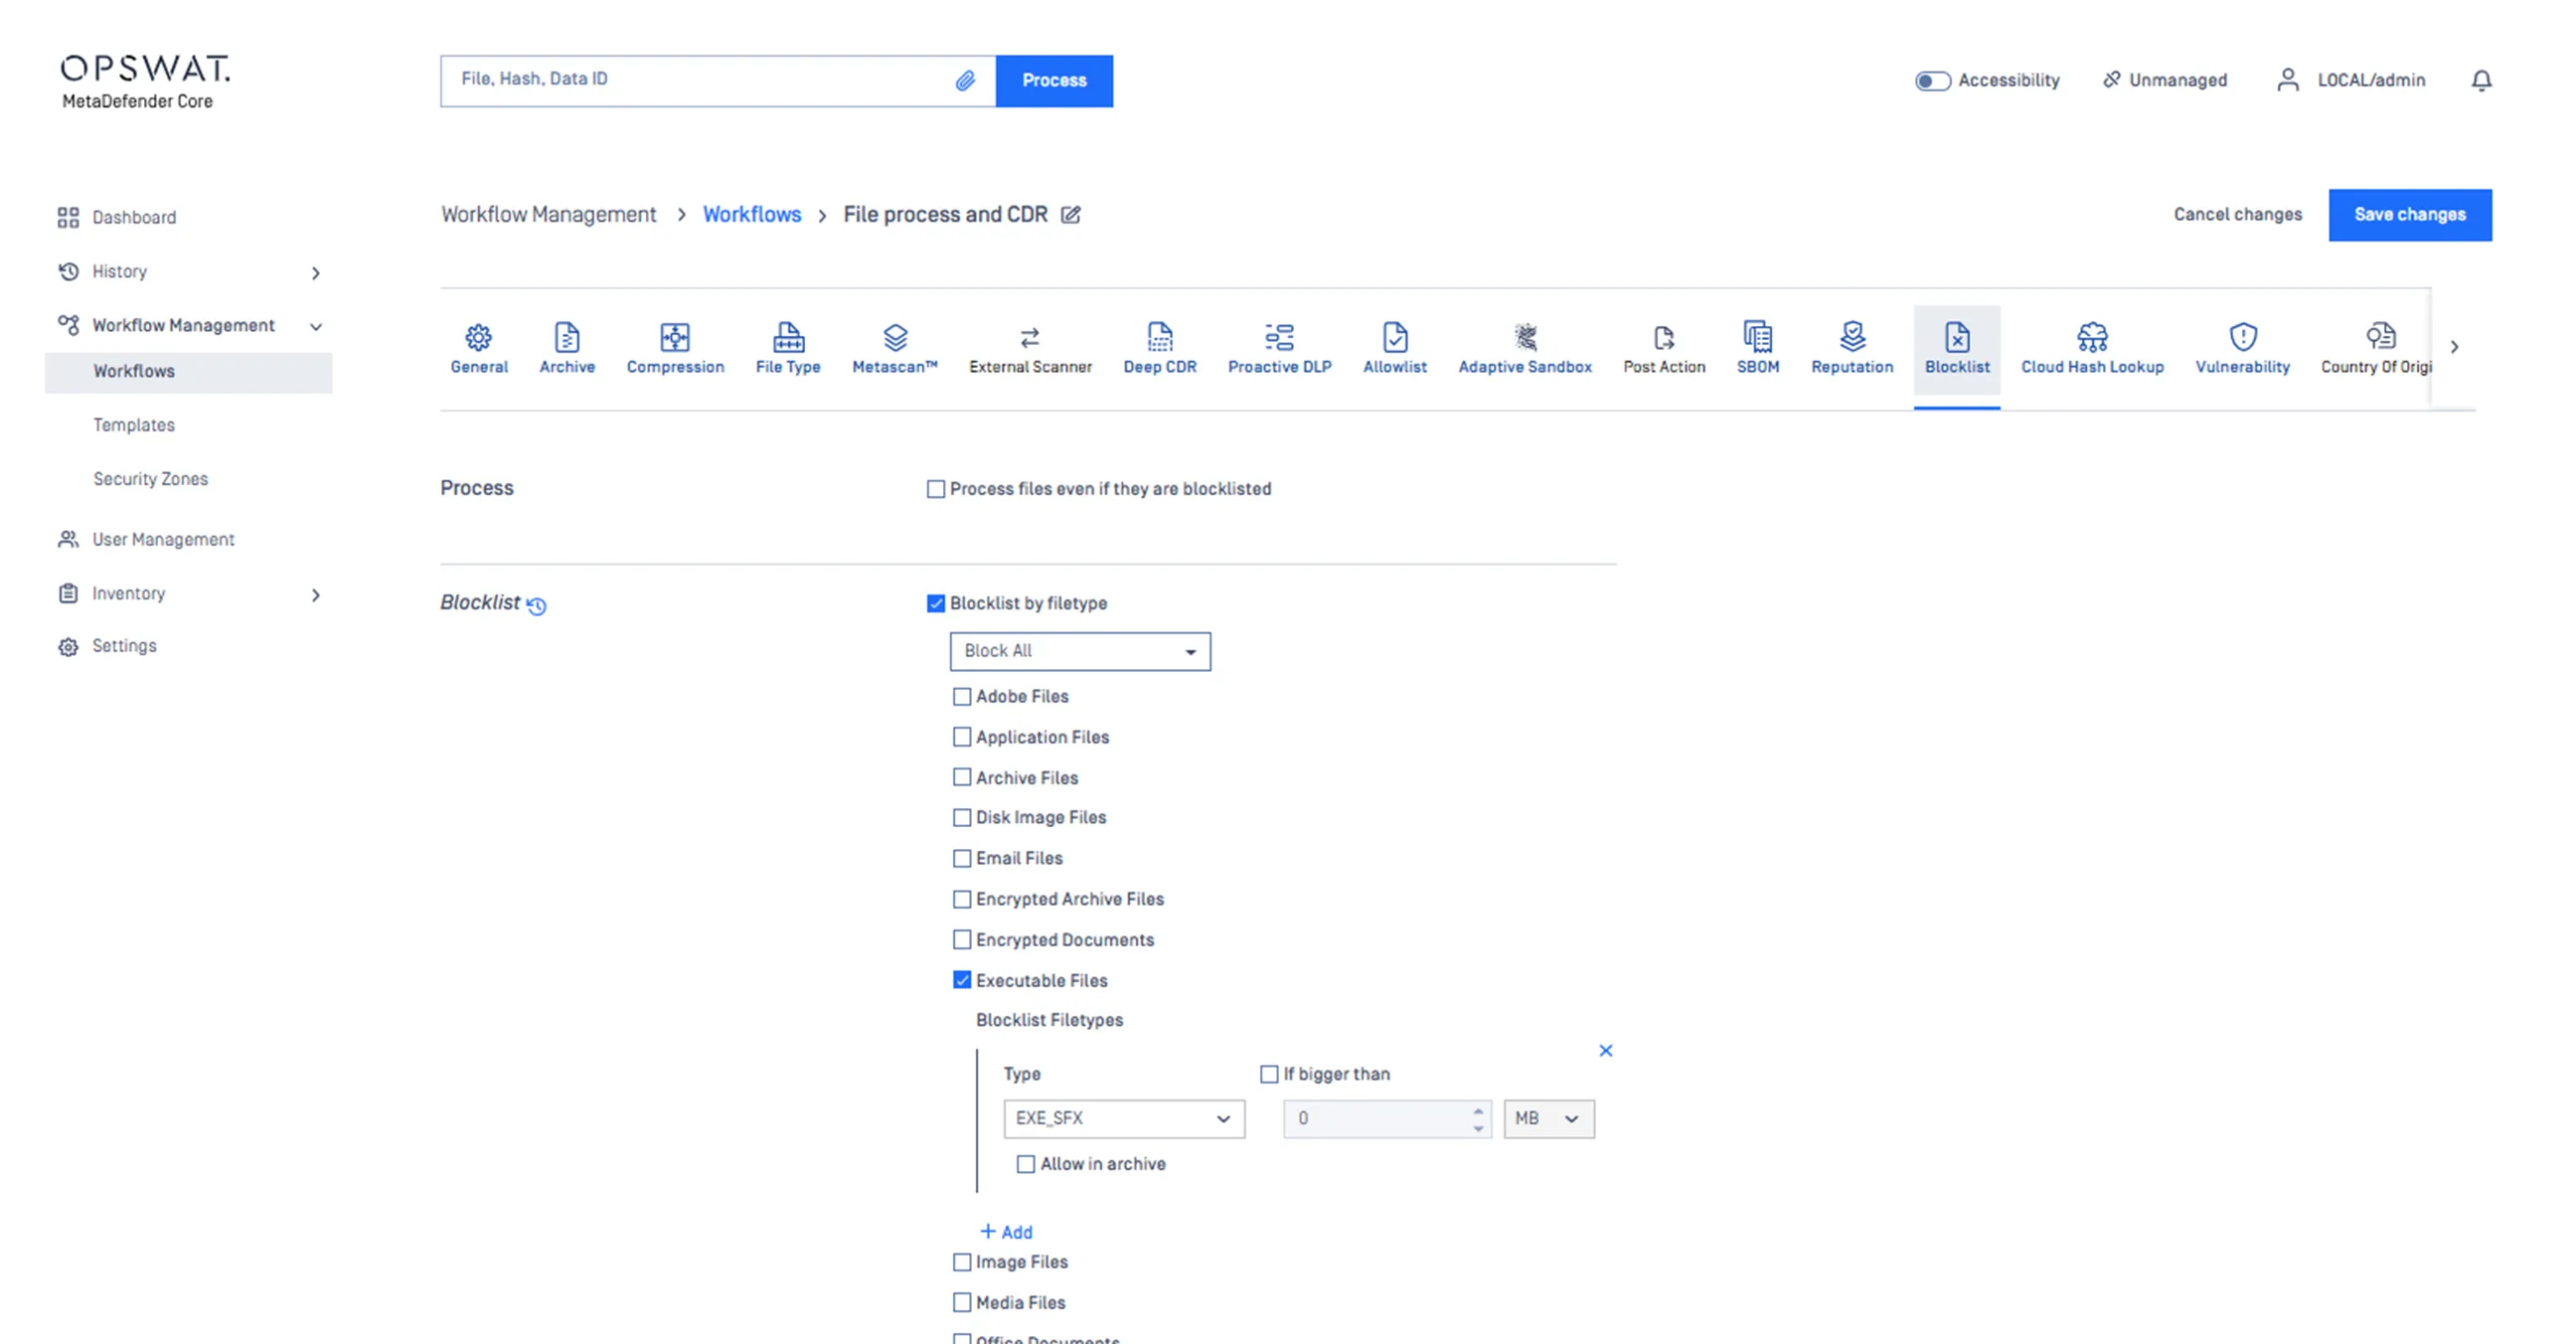Switch to the Proactive DLP tab
2576x1344 pixels.
pos(1279,348)
